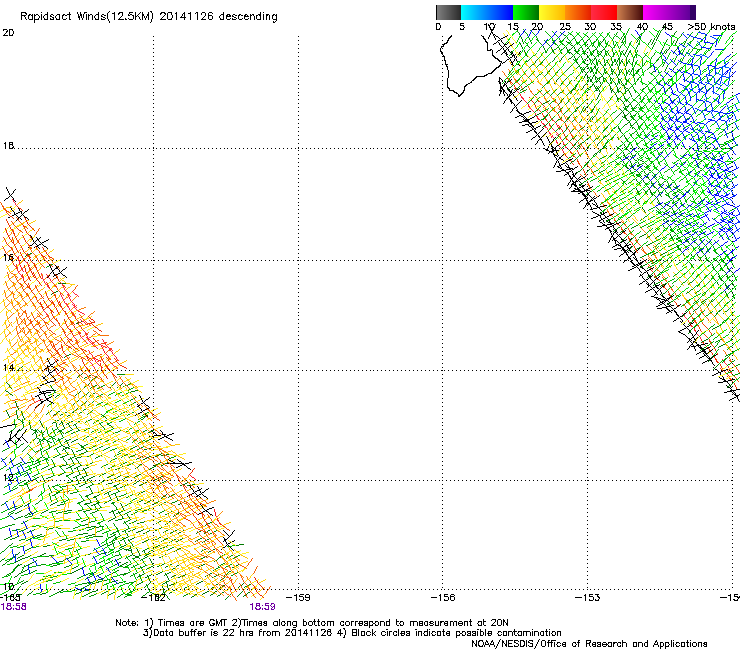This screenshot has width=740, height=650.
Task: Click the longitude axis label '-156'
Action: pyautogui.click(x=443, y=598)
